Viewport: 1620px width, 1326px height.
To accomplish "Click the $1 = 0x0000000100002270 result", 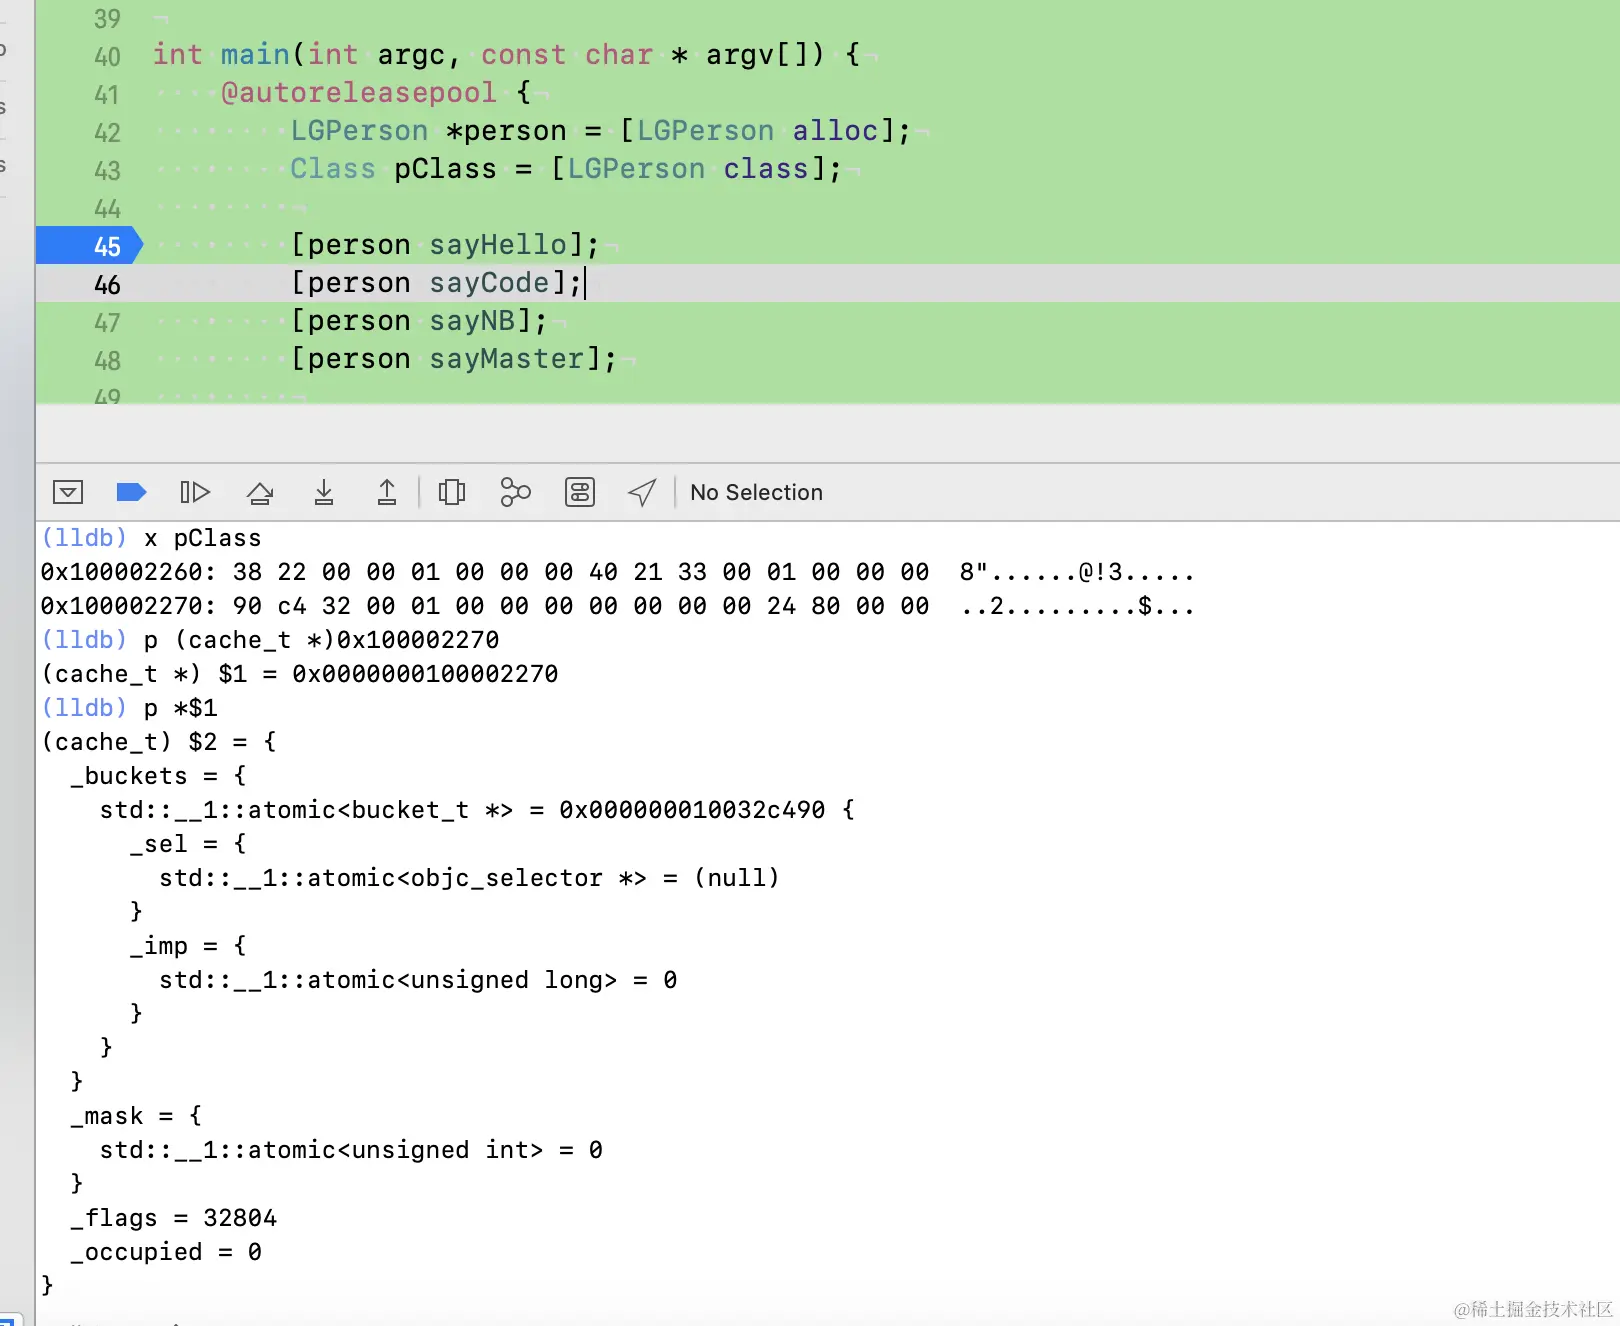I will [388, 674].
